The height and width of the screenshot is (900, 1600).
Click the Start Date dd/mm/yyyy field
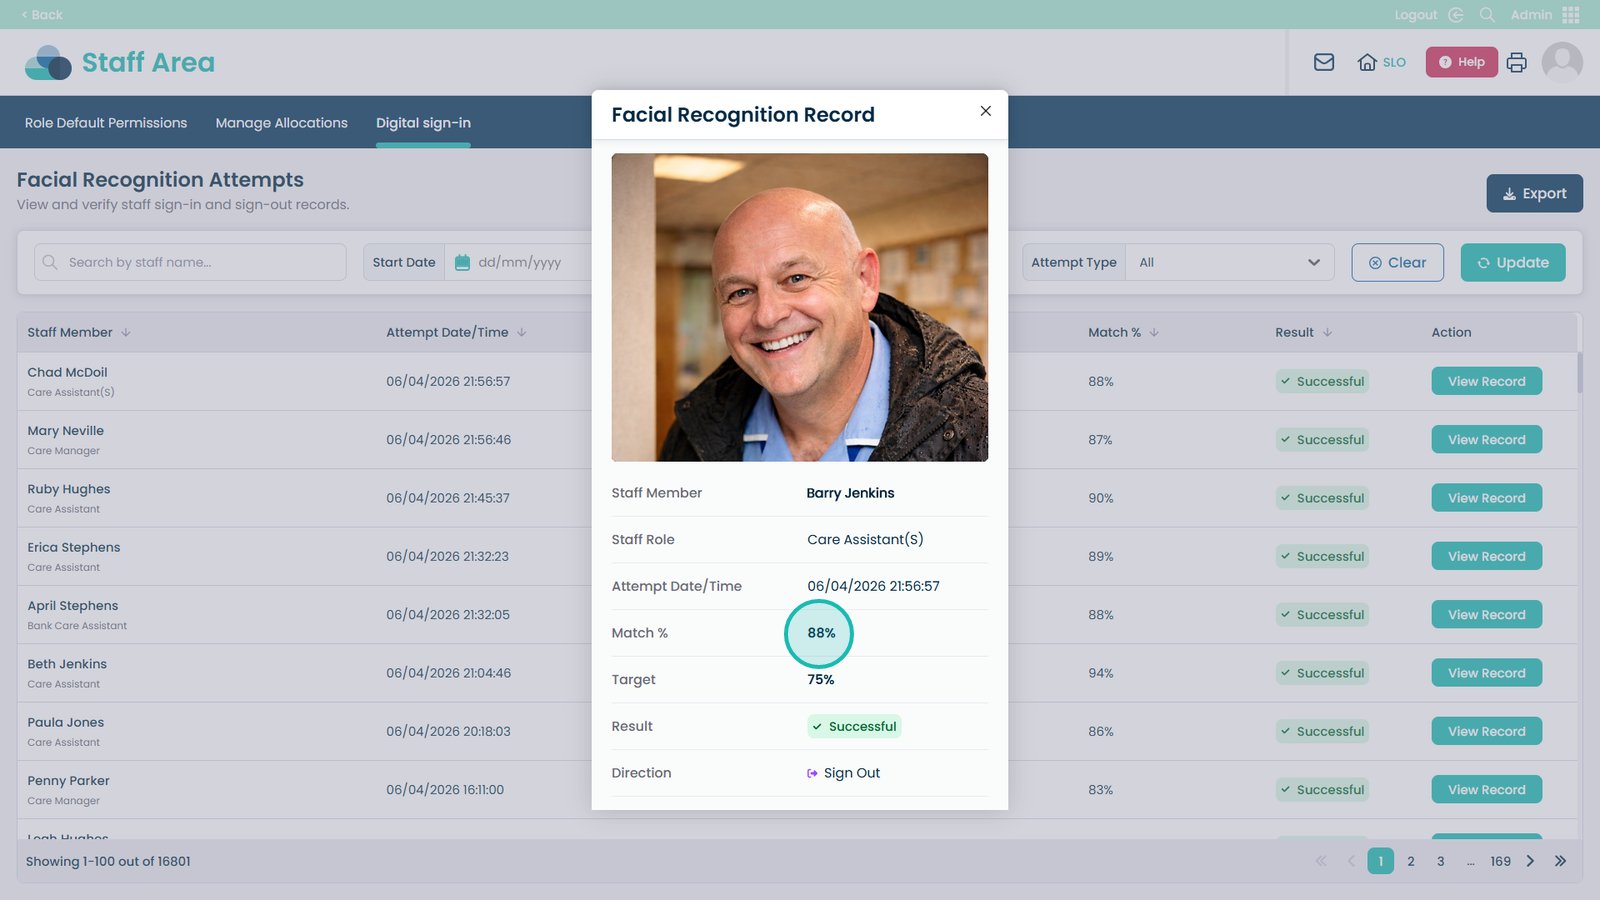coord(519,262)
